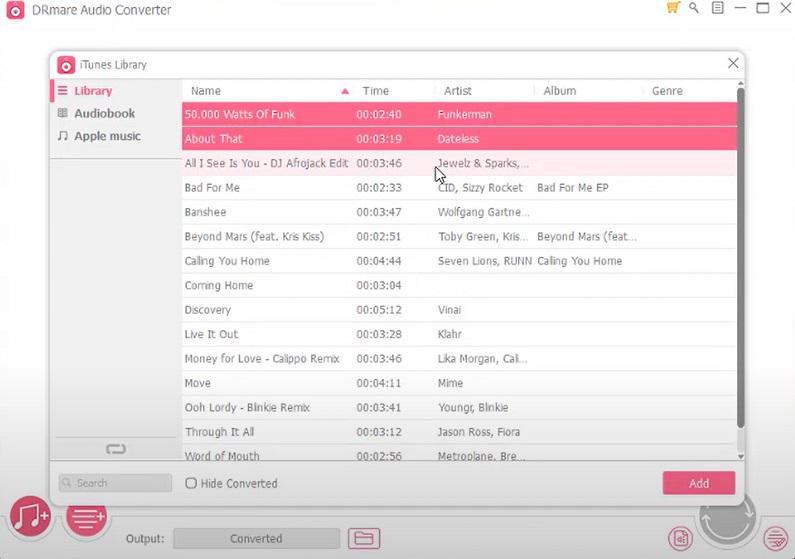Click the audio format settings icon

680,538
